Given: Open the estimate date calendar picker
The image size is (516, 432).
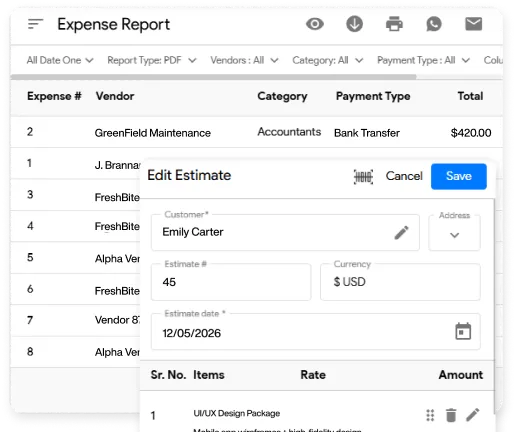Looking at the screenshot, I should (463, 331).
